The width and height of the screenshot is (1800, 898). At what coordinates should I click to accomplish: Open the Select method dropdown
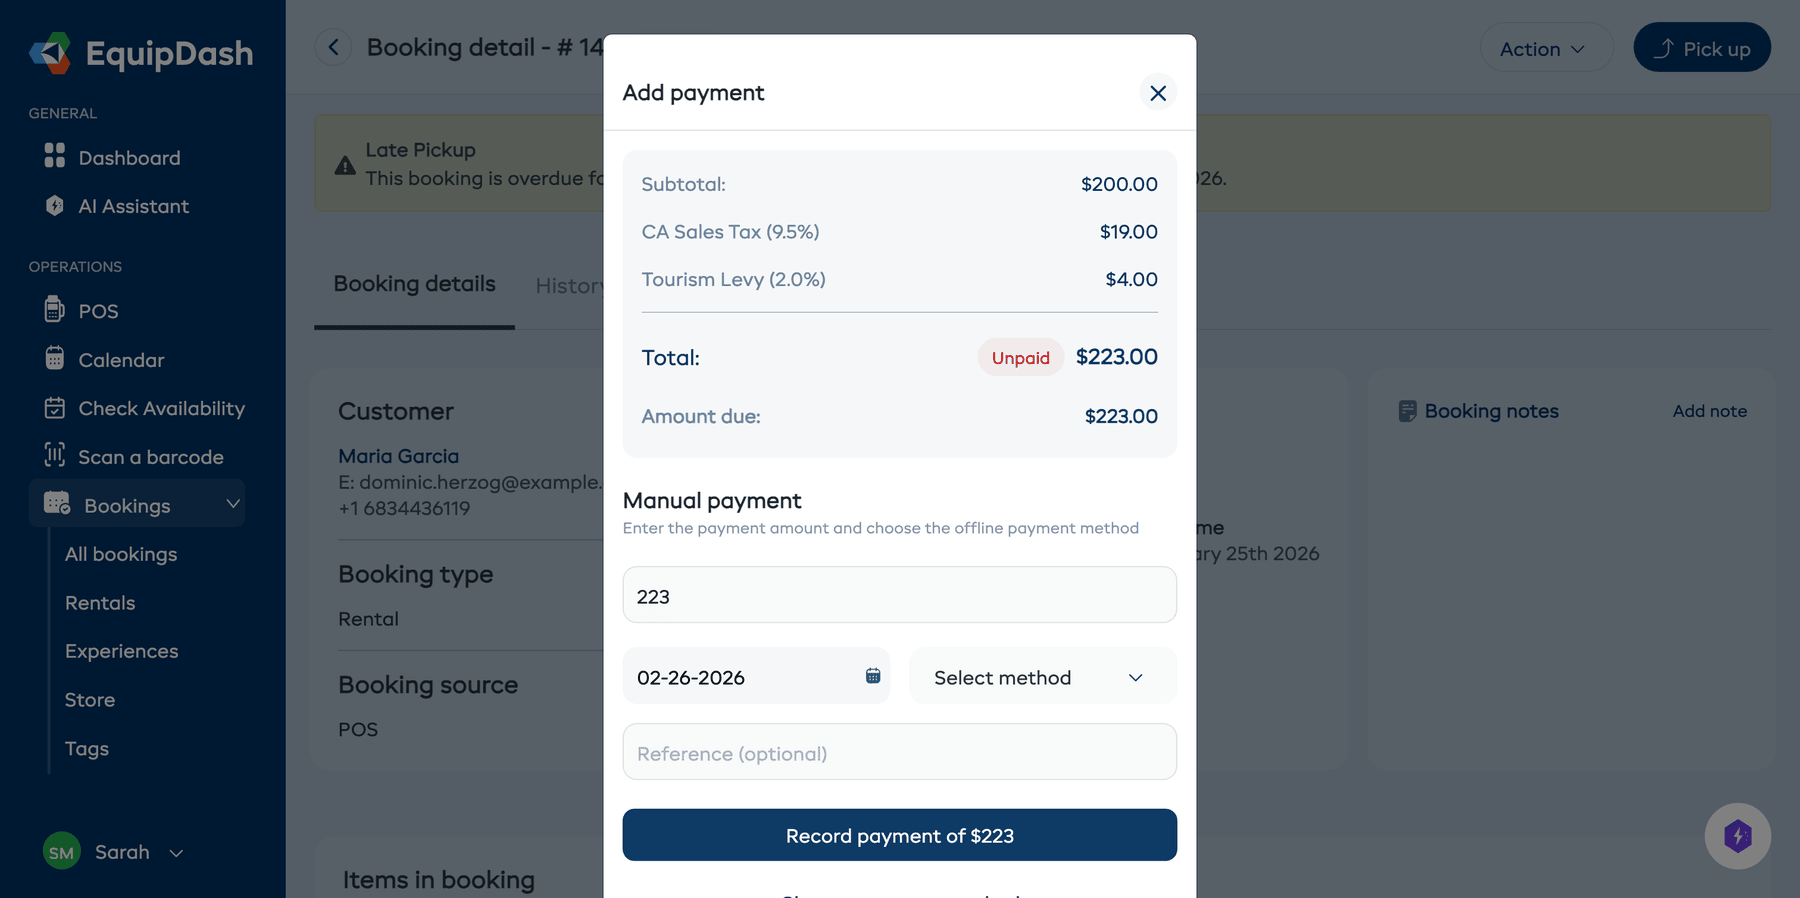coord(1041,676)
